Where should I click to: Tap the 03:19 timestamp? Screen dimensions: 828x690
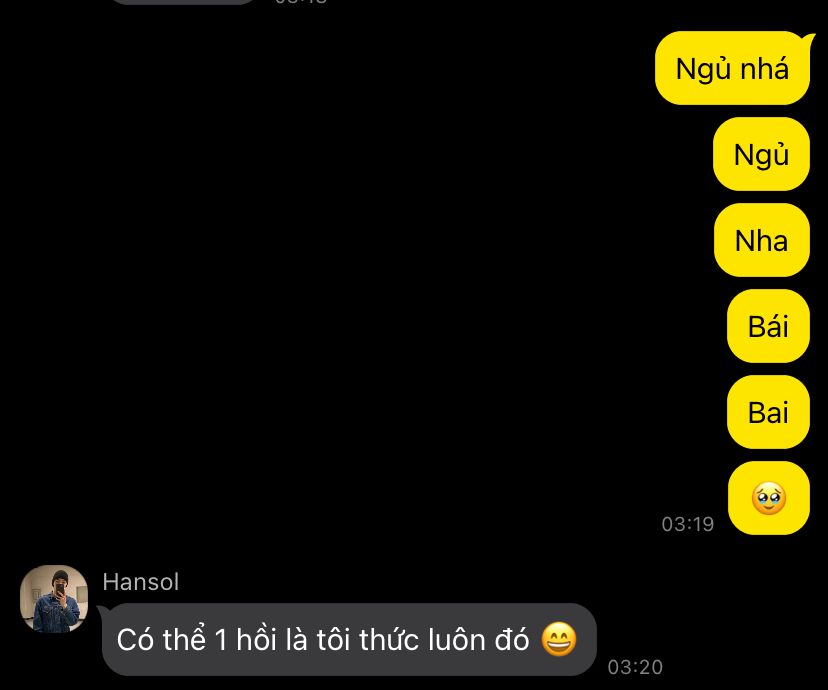pyautogui.click(x=688, y=524)
